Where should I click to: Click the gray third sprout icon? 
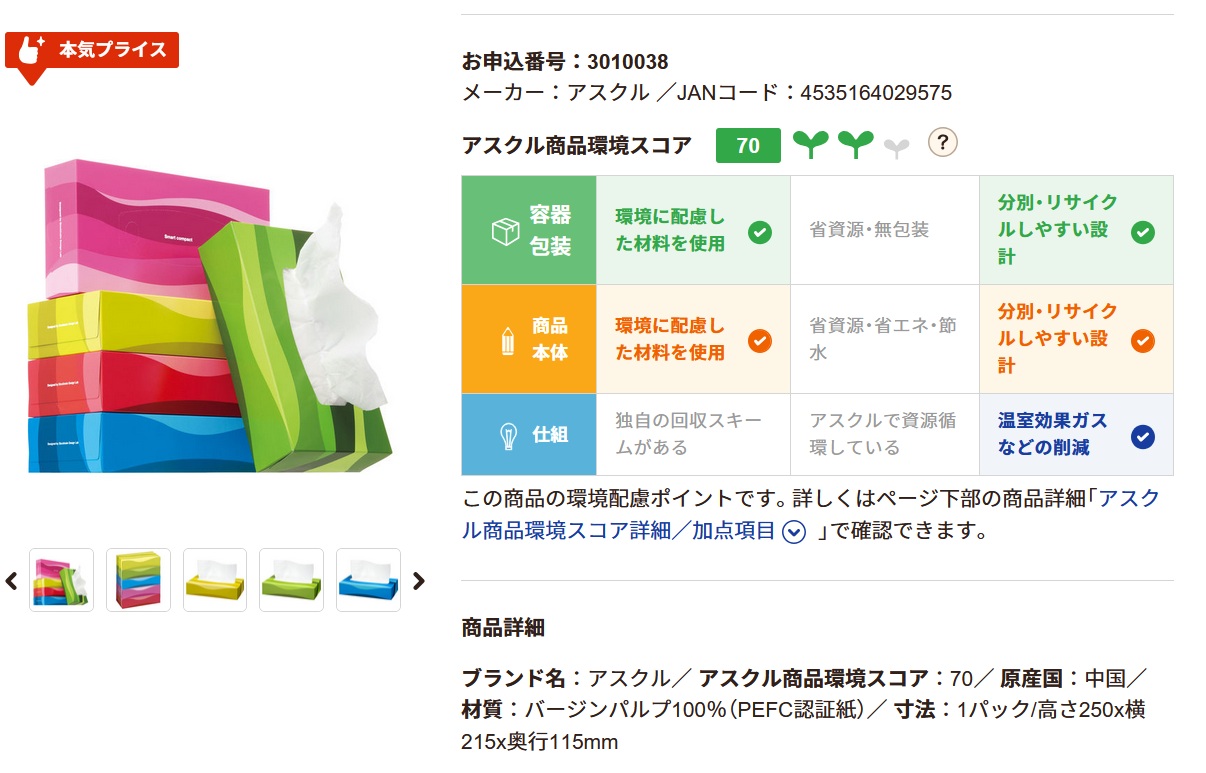pos(896,145)
